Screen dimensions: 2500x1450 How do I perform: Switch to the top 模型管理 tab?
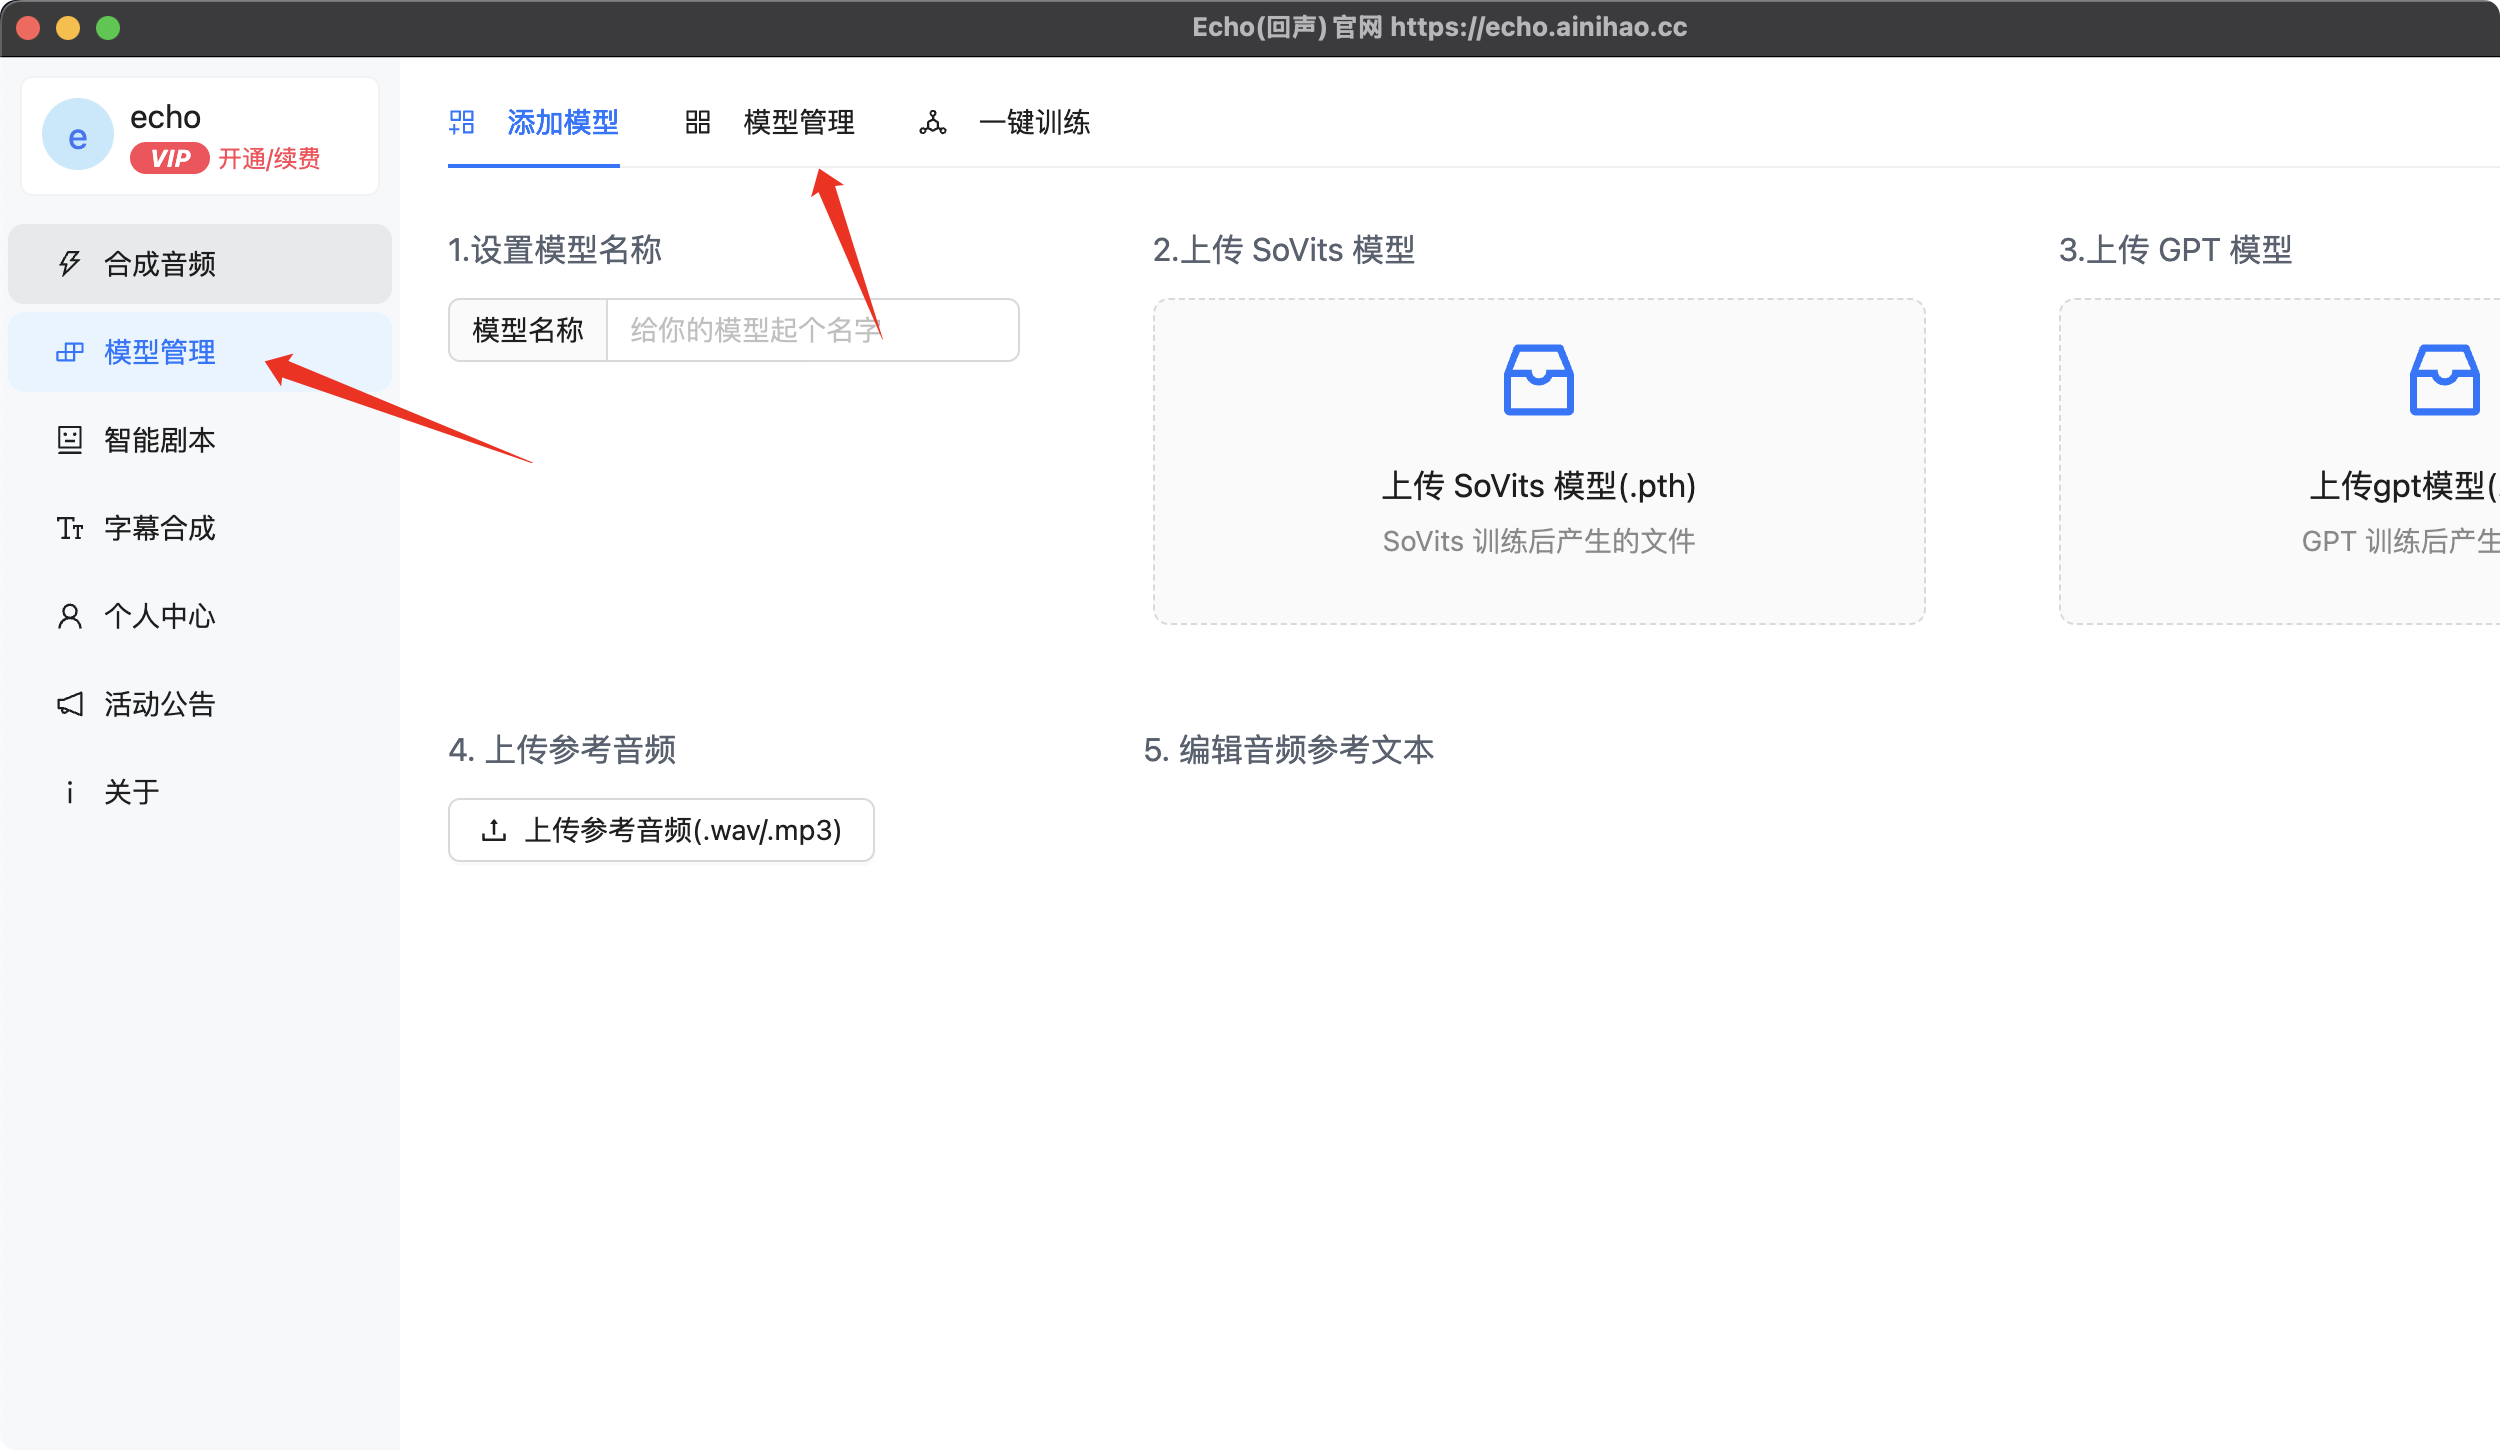click(x=770, y=123)
